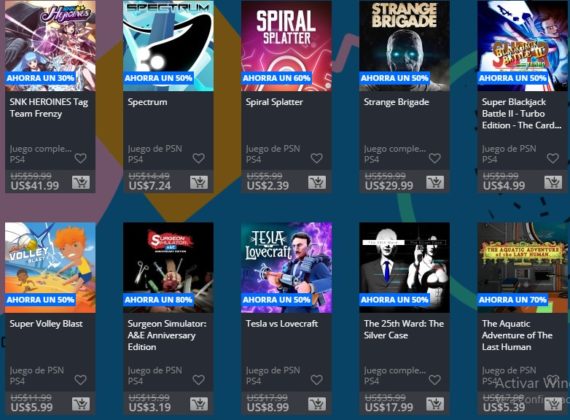
Task: Toggle wishlist heart for Tesla vs Lovecraft
Action: tap(317, 380)
